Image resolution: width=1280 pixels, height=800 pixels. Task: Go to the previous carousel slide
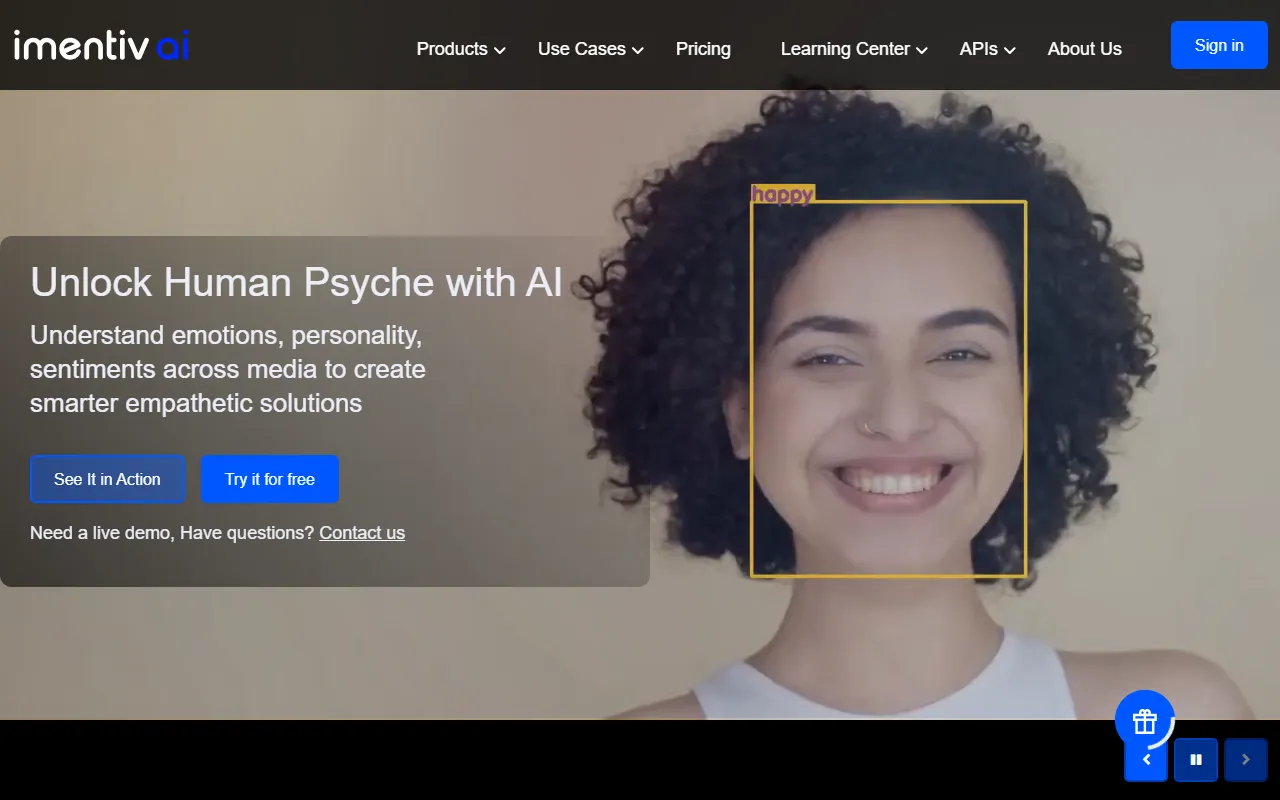pyautogui.click(x=1146, y=761)
